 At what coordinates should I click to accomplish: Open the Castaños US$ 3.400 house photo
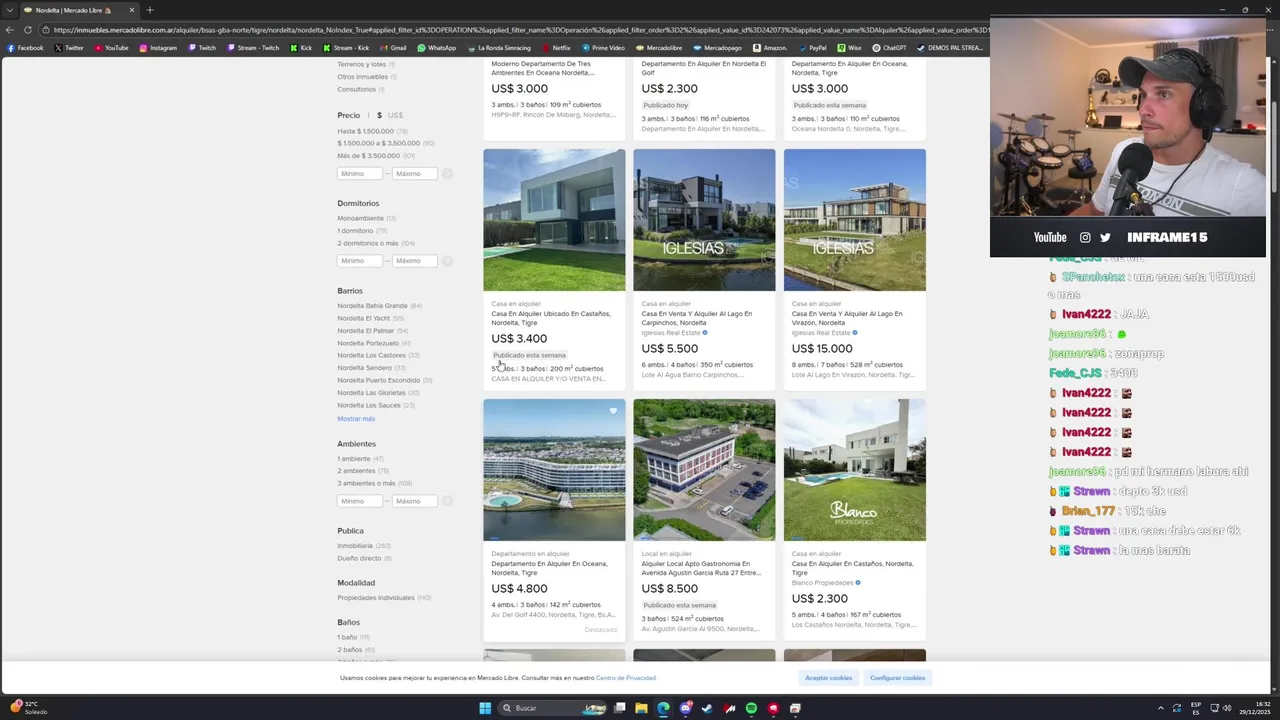click(554, 220)
